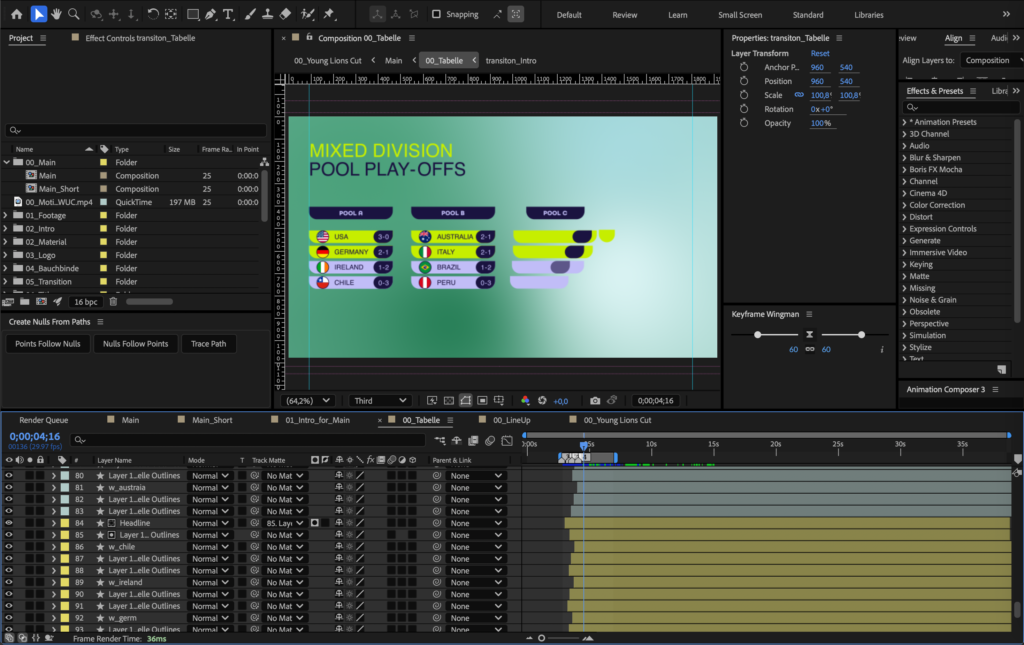This screenshot has height=645, width=1024.
Task: Toggle visibility of w_ireland layer
Action: [9, 582]
